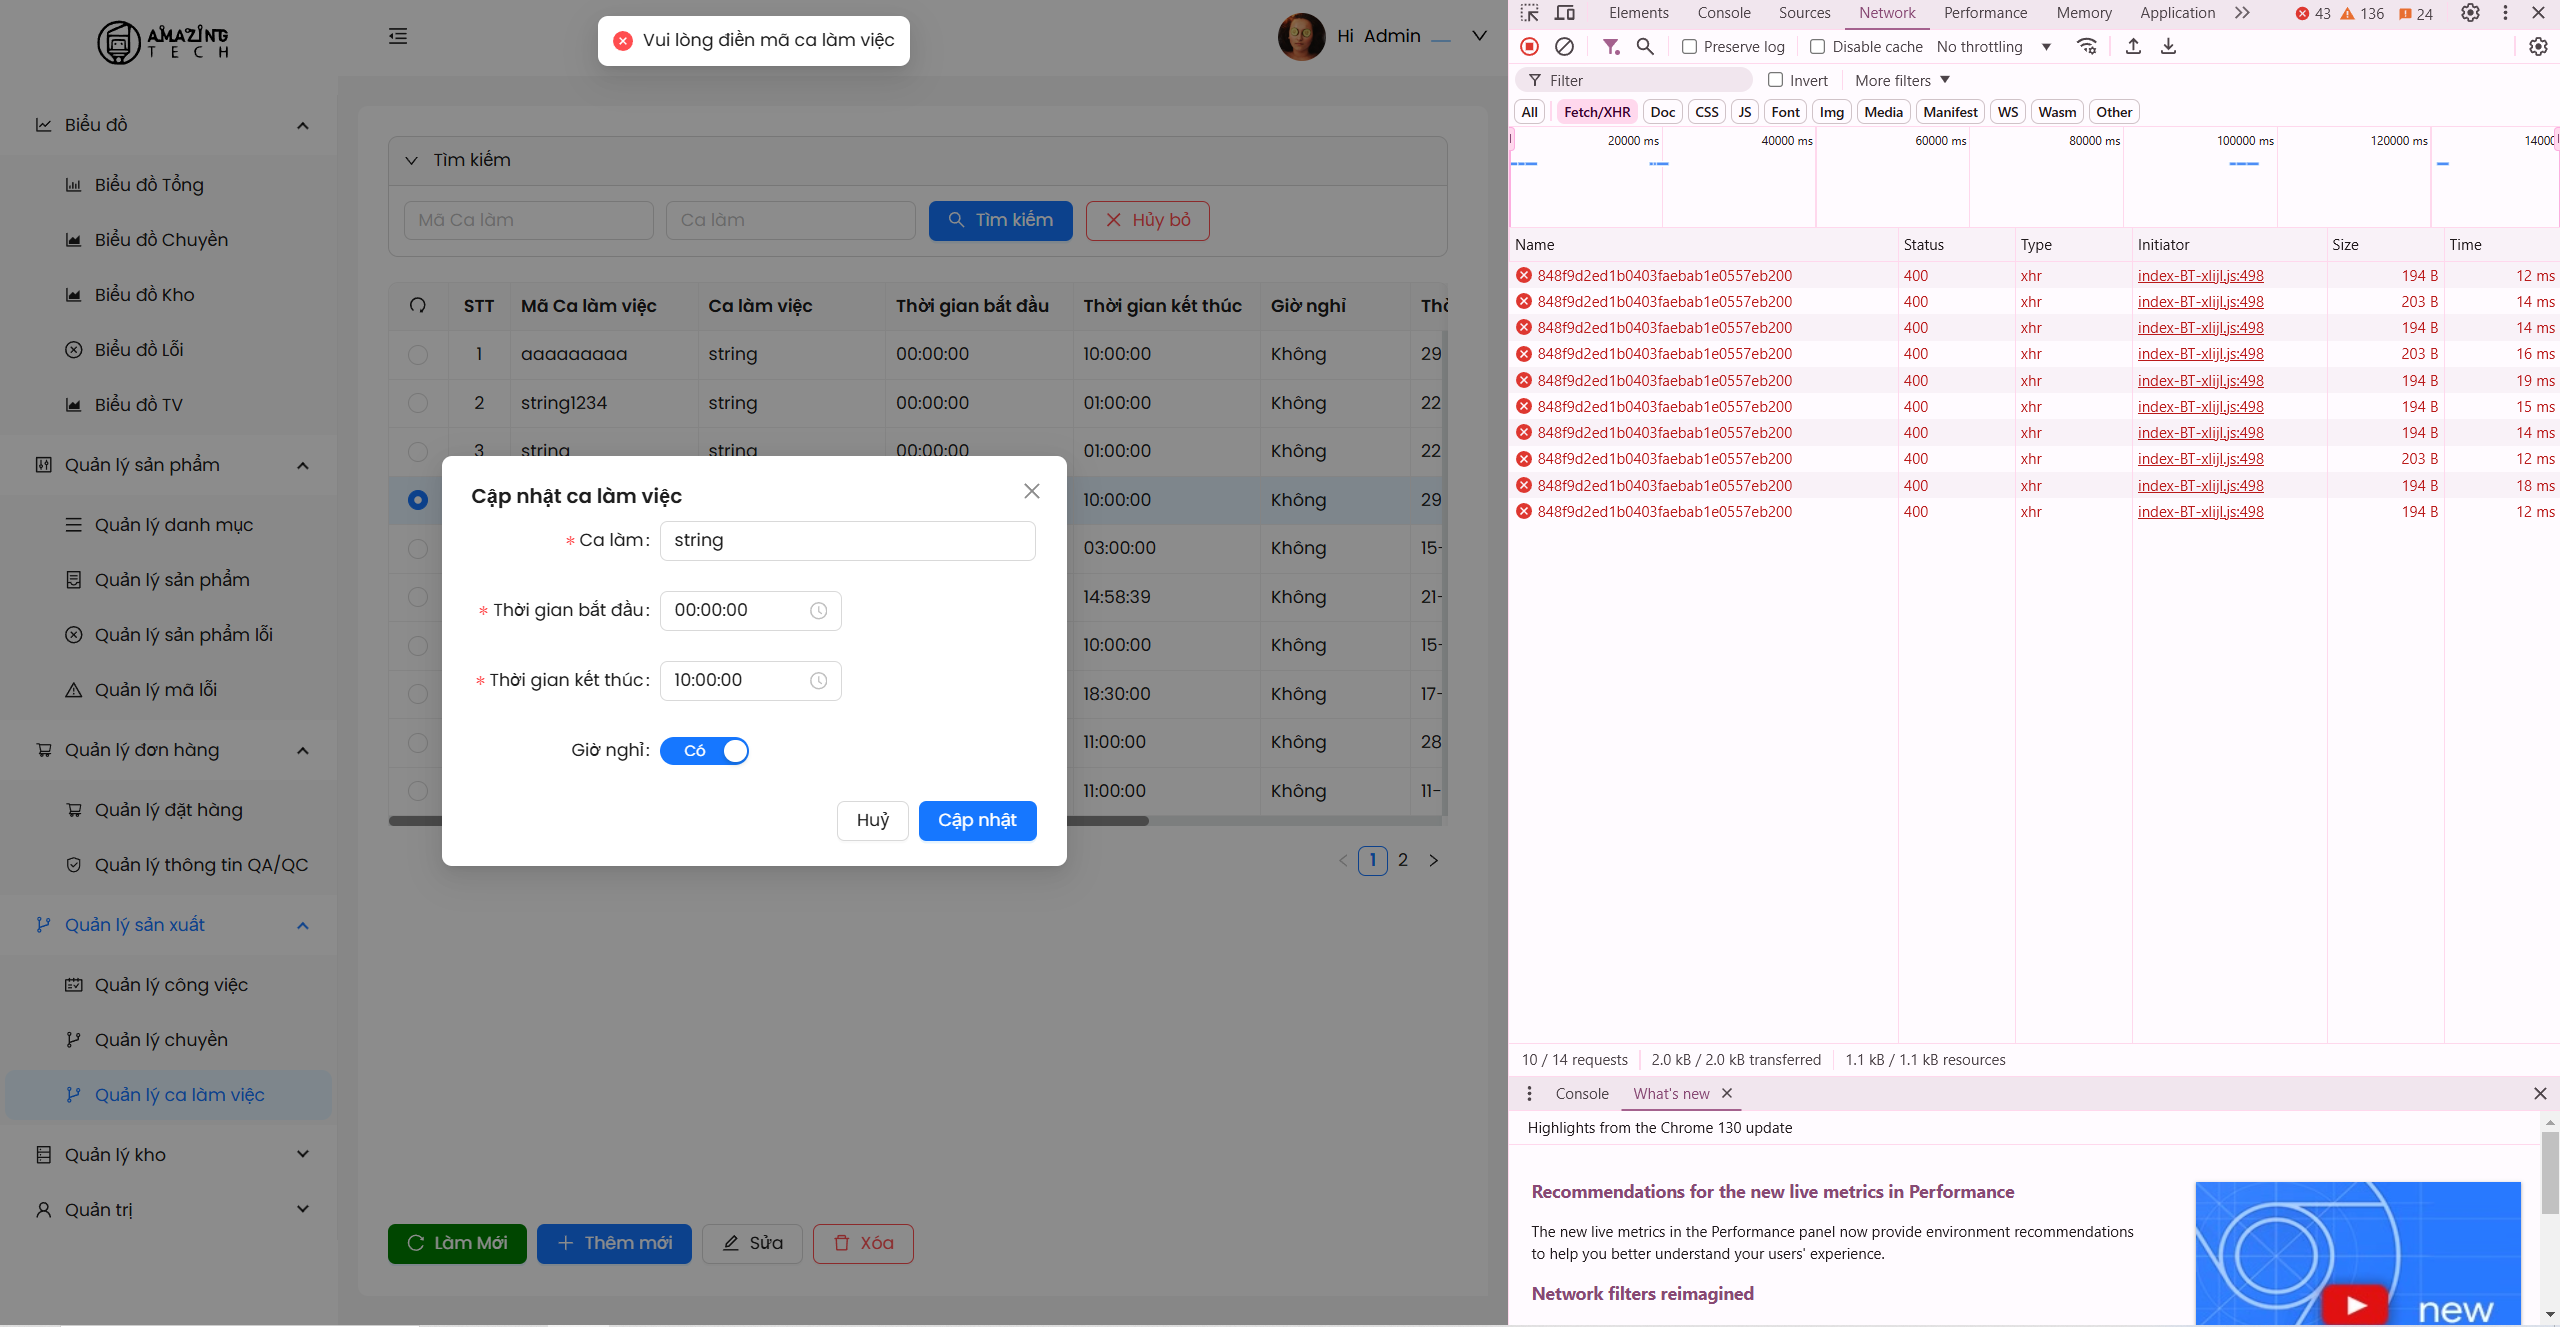Expand the More filters dropdown
This screenshot has height=1327, width=2560.
point(1902,80)
